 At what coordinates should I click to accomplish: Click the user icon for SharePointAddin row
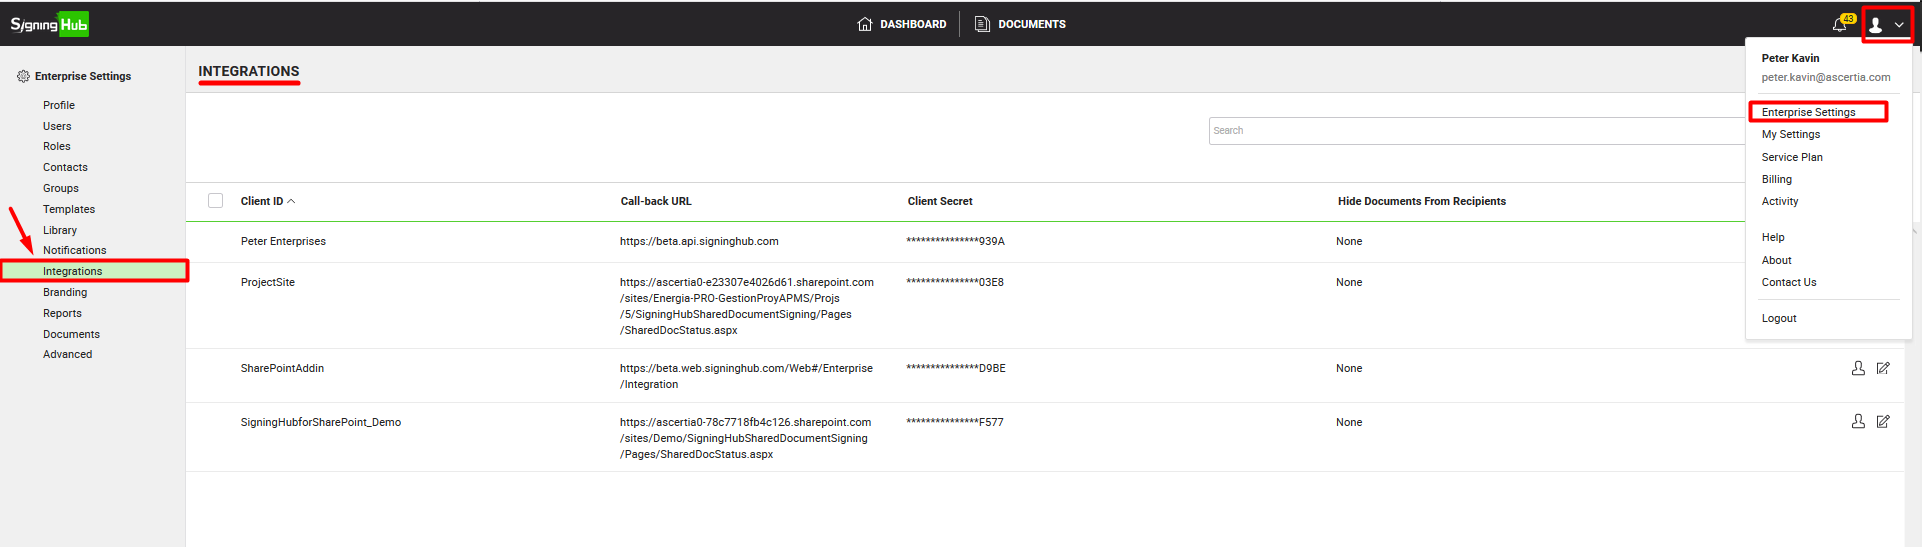click(x=1858, y=368)
